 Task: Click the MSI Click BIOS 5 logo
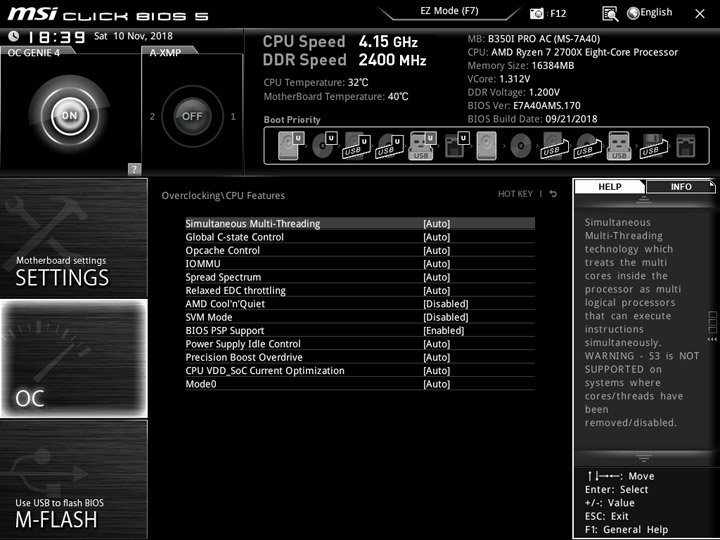pos(107,14)
